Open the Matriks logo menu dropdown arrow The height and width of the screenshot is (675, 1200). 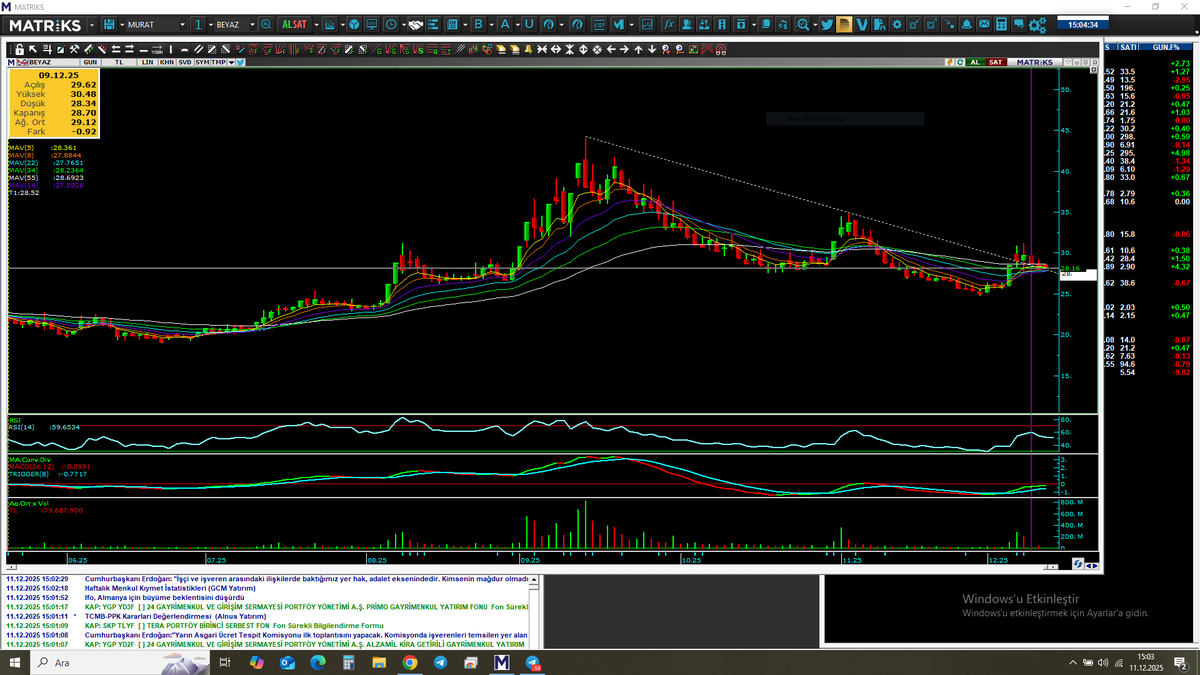[x=91, y=24]
